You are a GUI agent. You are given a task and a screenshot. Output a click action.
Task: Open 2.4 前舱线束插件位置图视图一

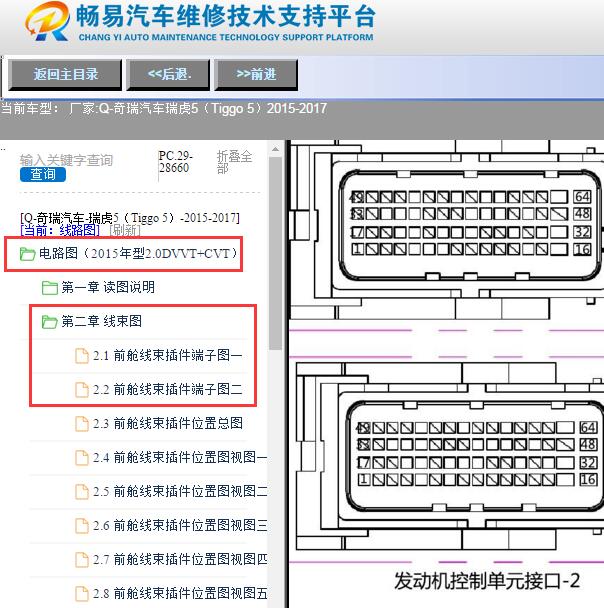(180, 458)
